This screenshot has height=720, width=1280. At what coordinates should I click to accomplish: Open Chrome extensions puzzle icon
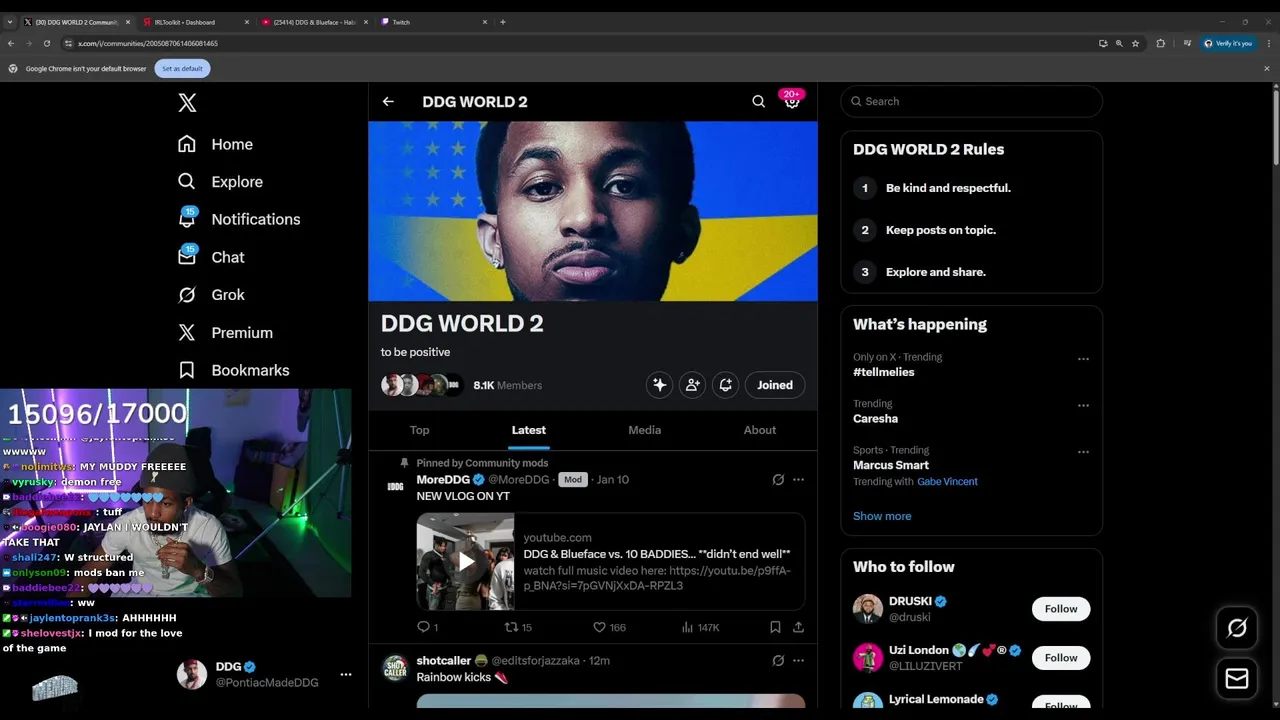point(1160,44)
